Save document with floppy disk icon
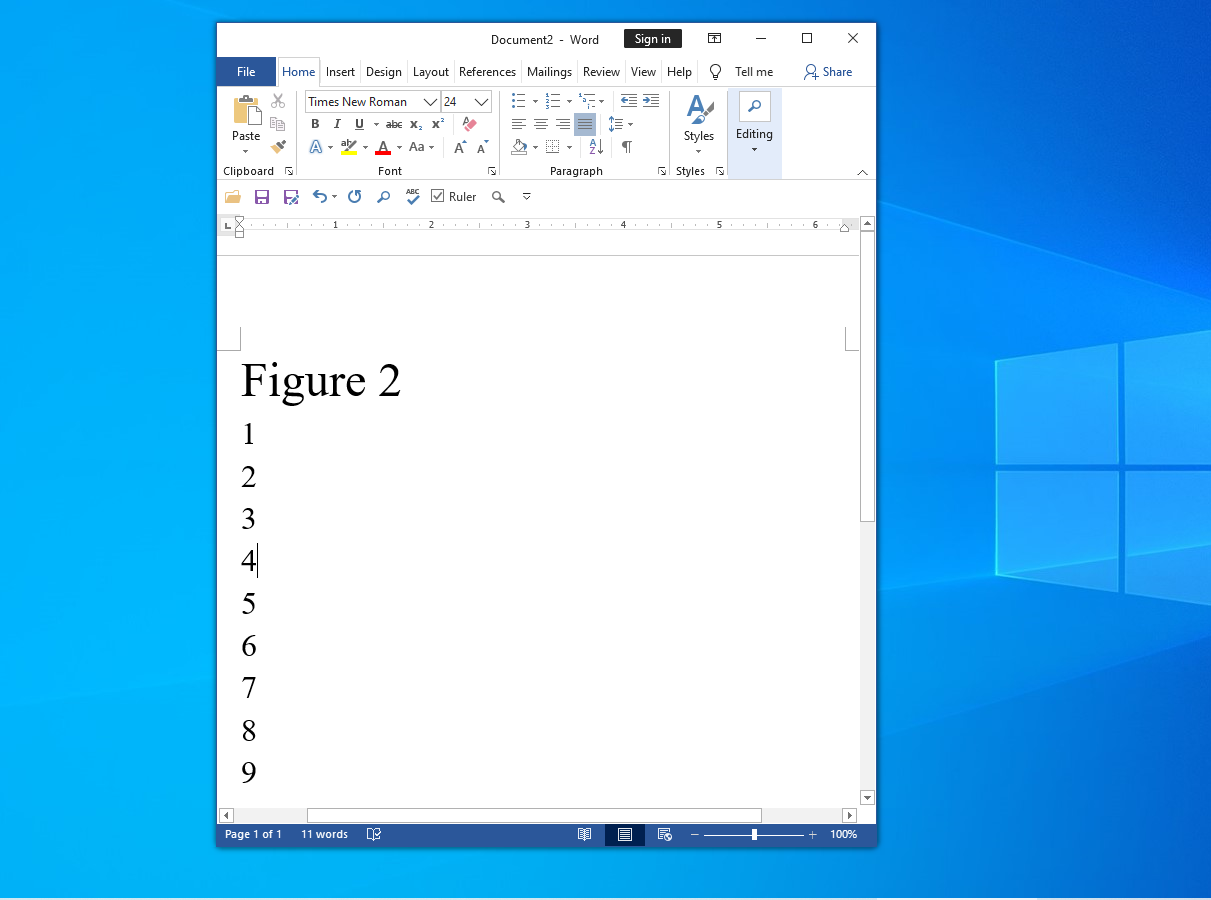1211x900 pixels. pos(262,197)
